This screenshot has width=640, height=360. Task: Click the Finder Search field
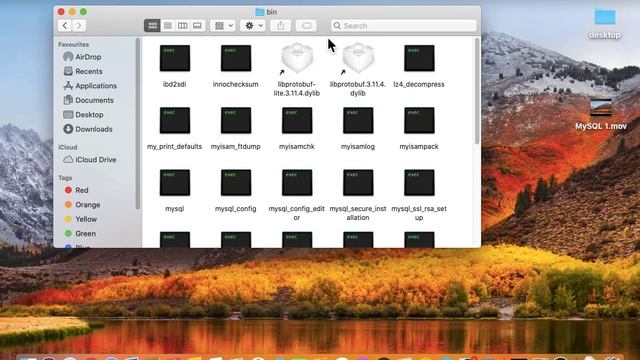pyautogui.click(x=403, y=26)
